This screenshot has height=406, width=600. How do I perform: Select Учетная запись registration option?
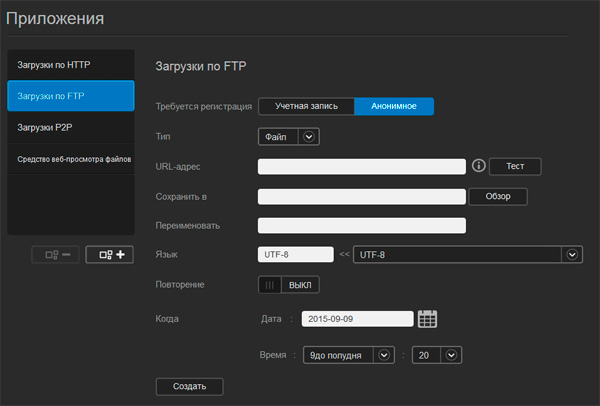click(x=307, y=106)
